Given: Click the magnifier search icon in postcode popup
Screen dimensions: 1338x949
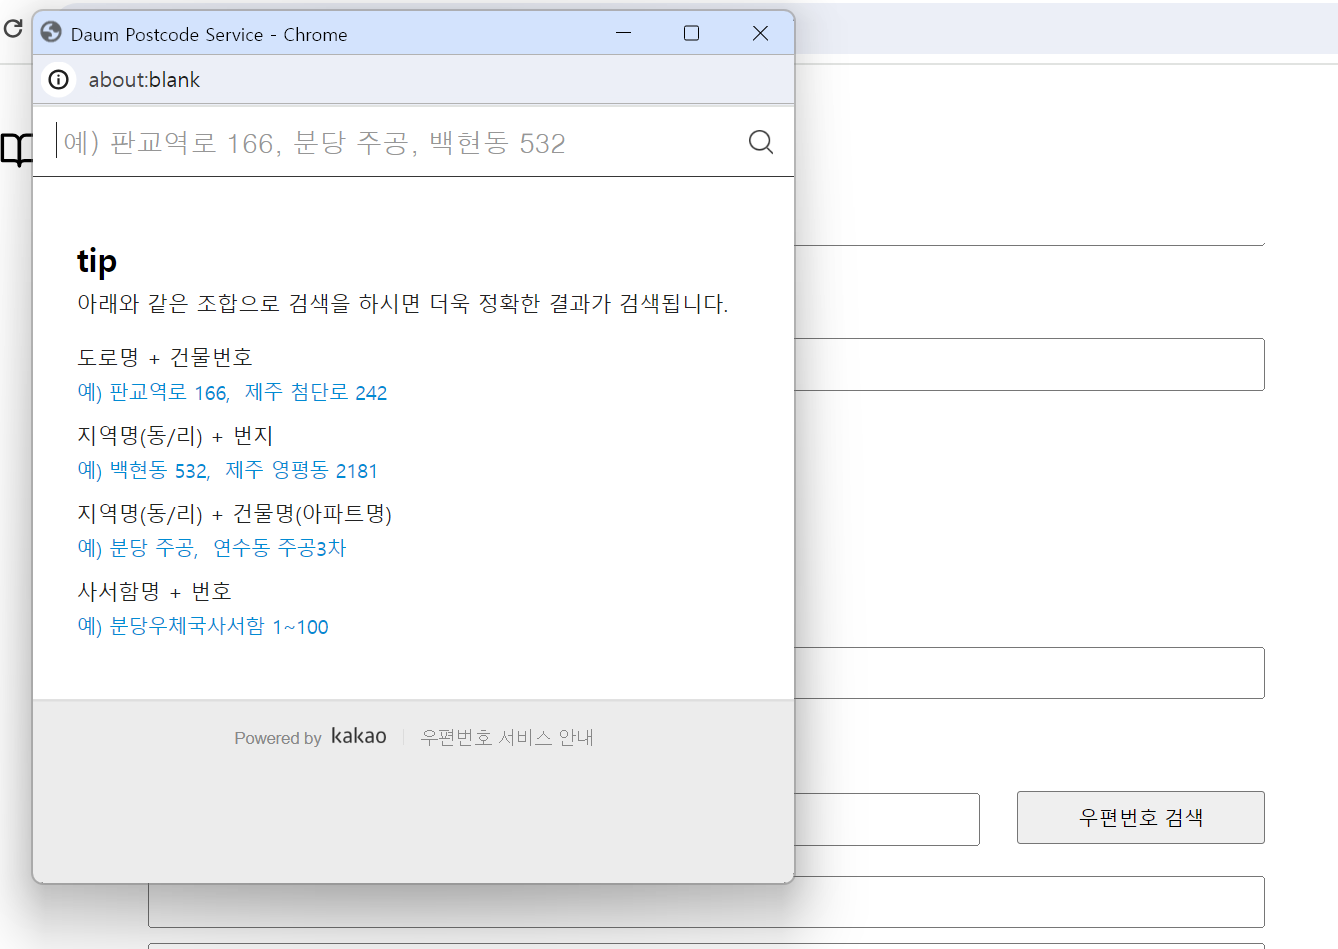Looking at the screenshot, I should (761, 142).
